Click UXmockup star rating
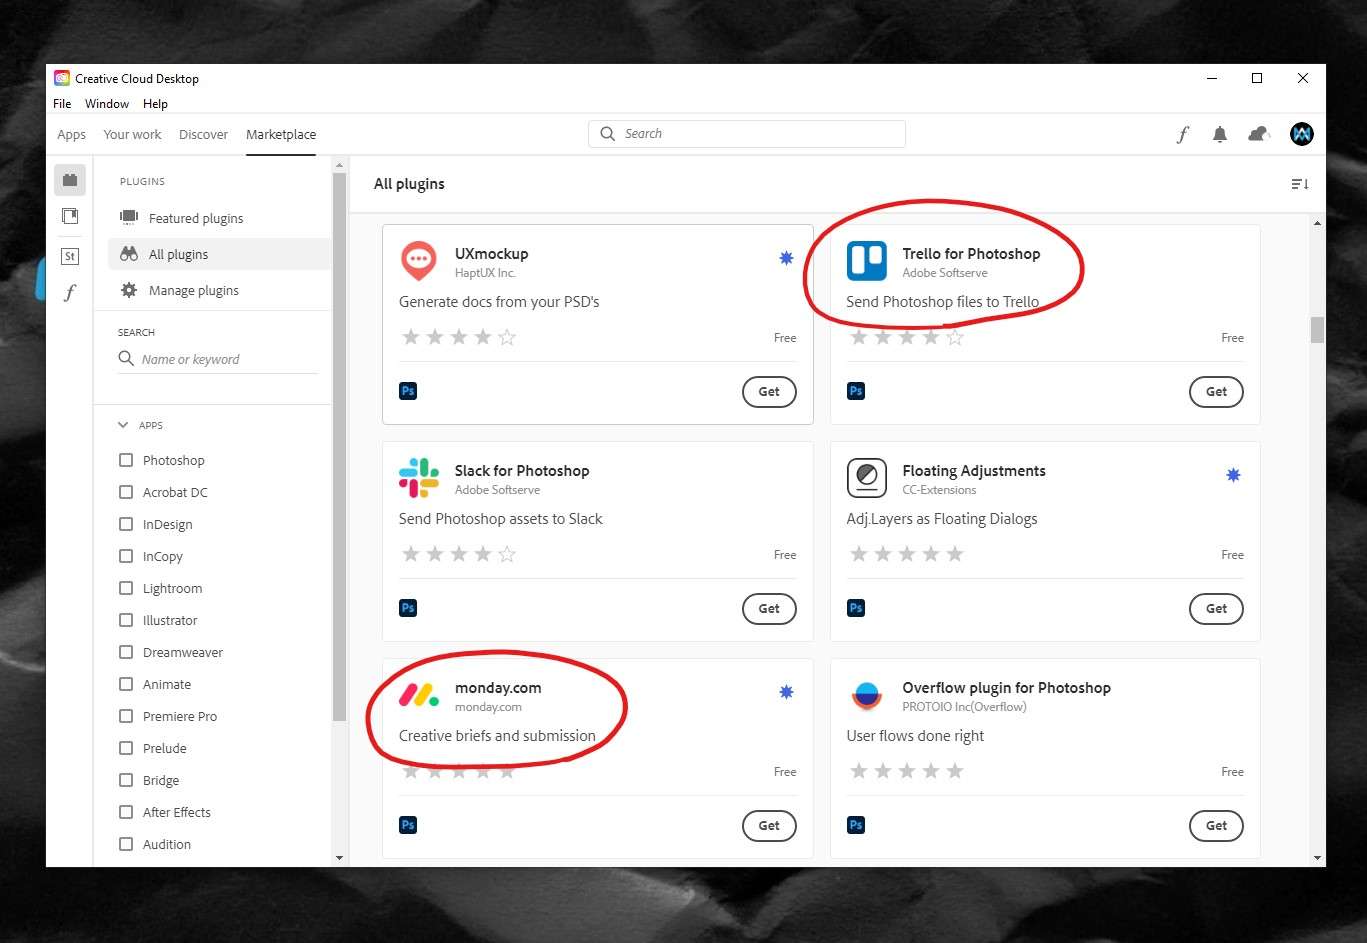1367x943 pixels. coord(459,337)
